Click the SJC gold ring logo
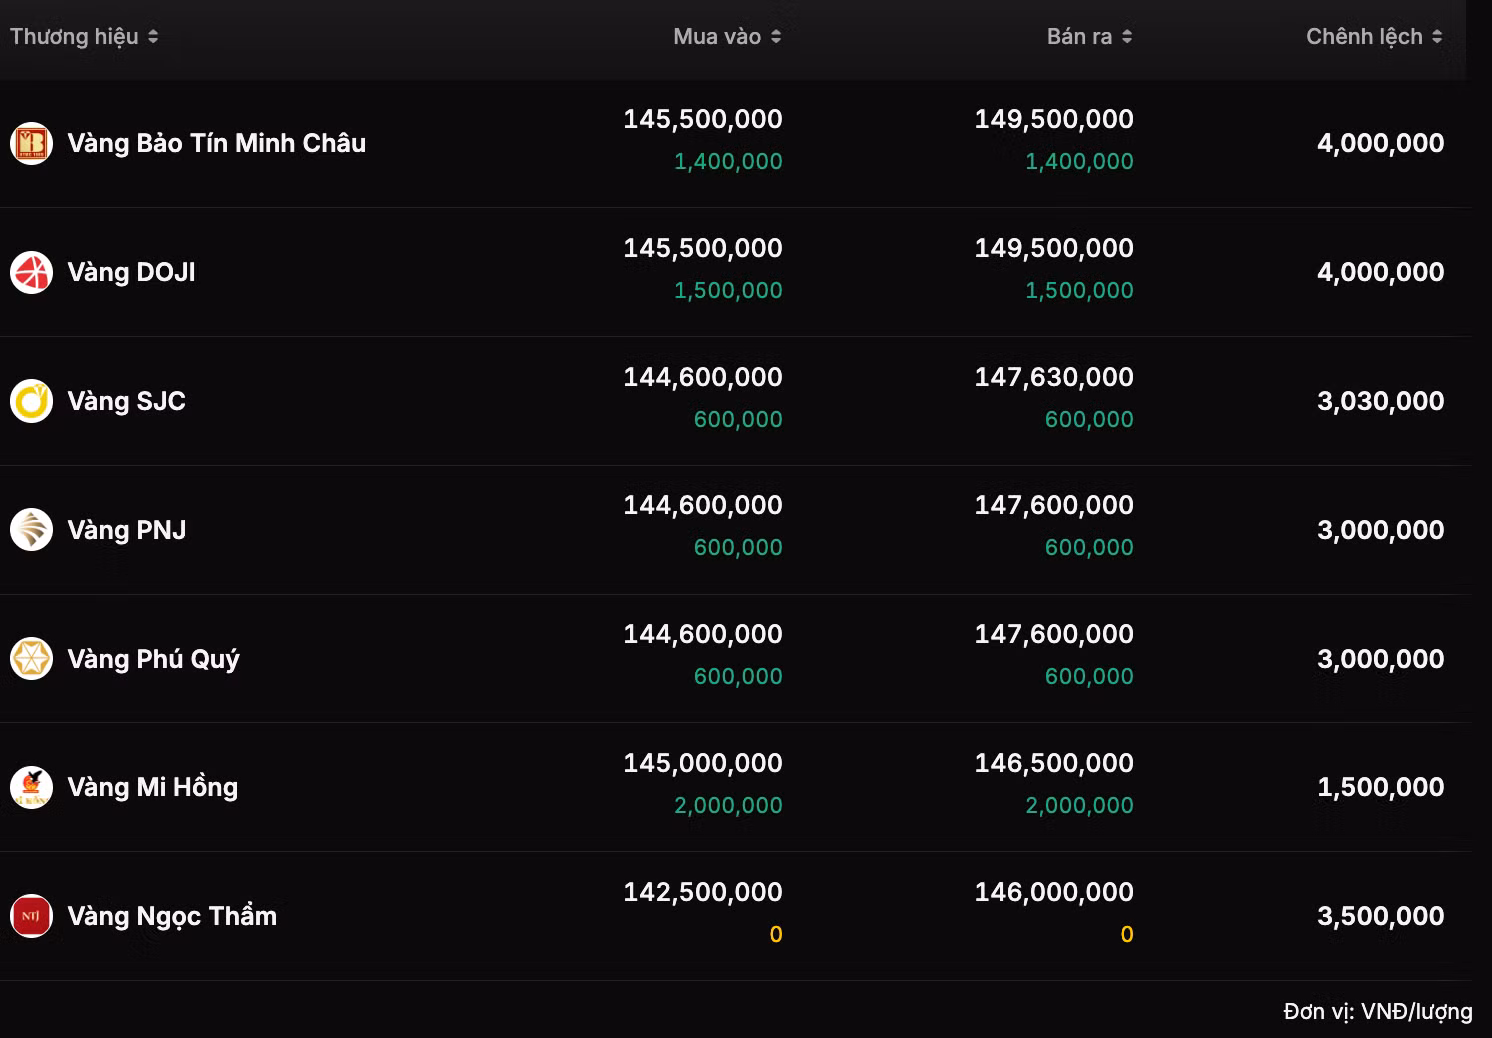The image size is (1492, 1038). 31,401
